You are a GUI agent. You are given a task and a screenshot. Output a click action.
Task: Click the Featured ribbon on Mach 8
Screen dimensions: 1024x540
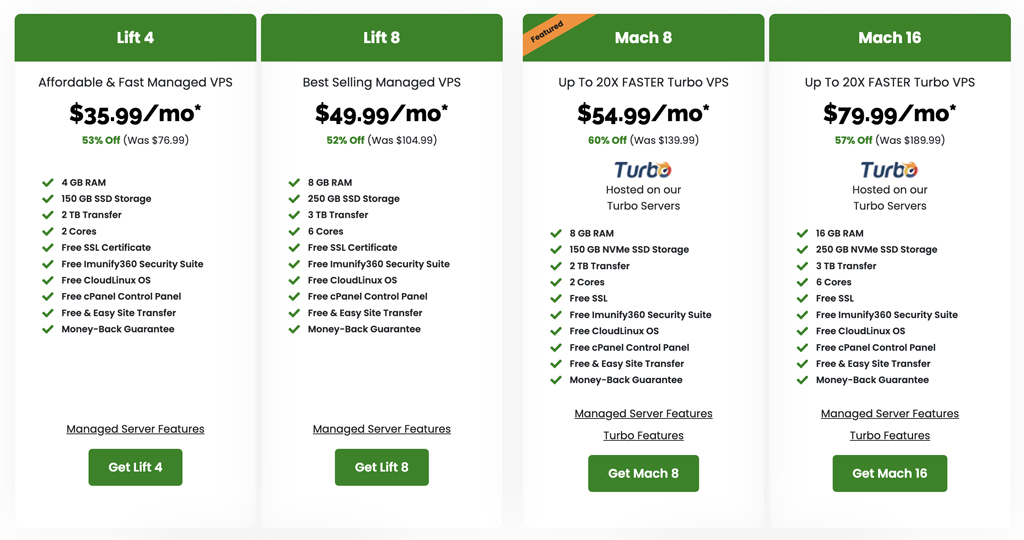tap(547, 32)
